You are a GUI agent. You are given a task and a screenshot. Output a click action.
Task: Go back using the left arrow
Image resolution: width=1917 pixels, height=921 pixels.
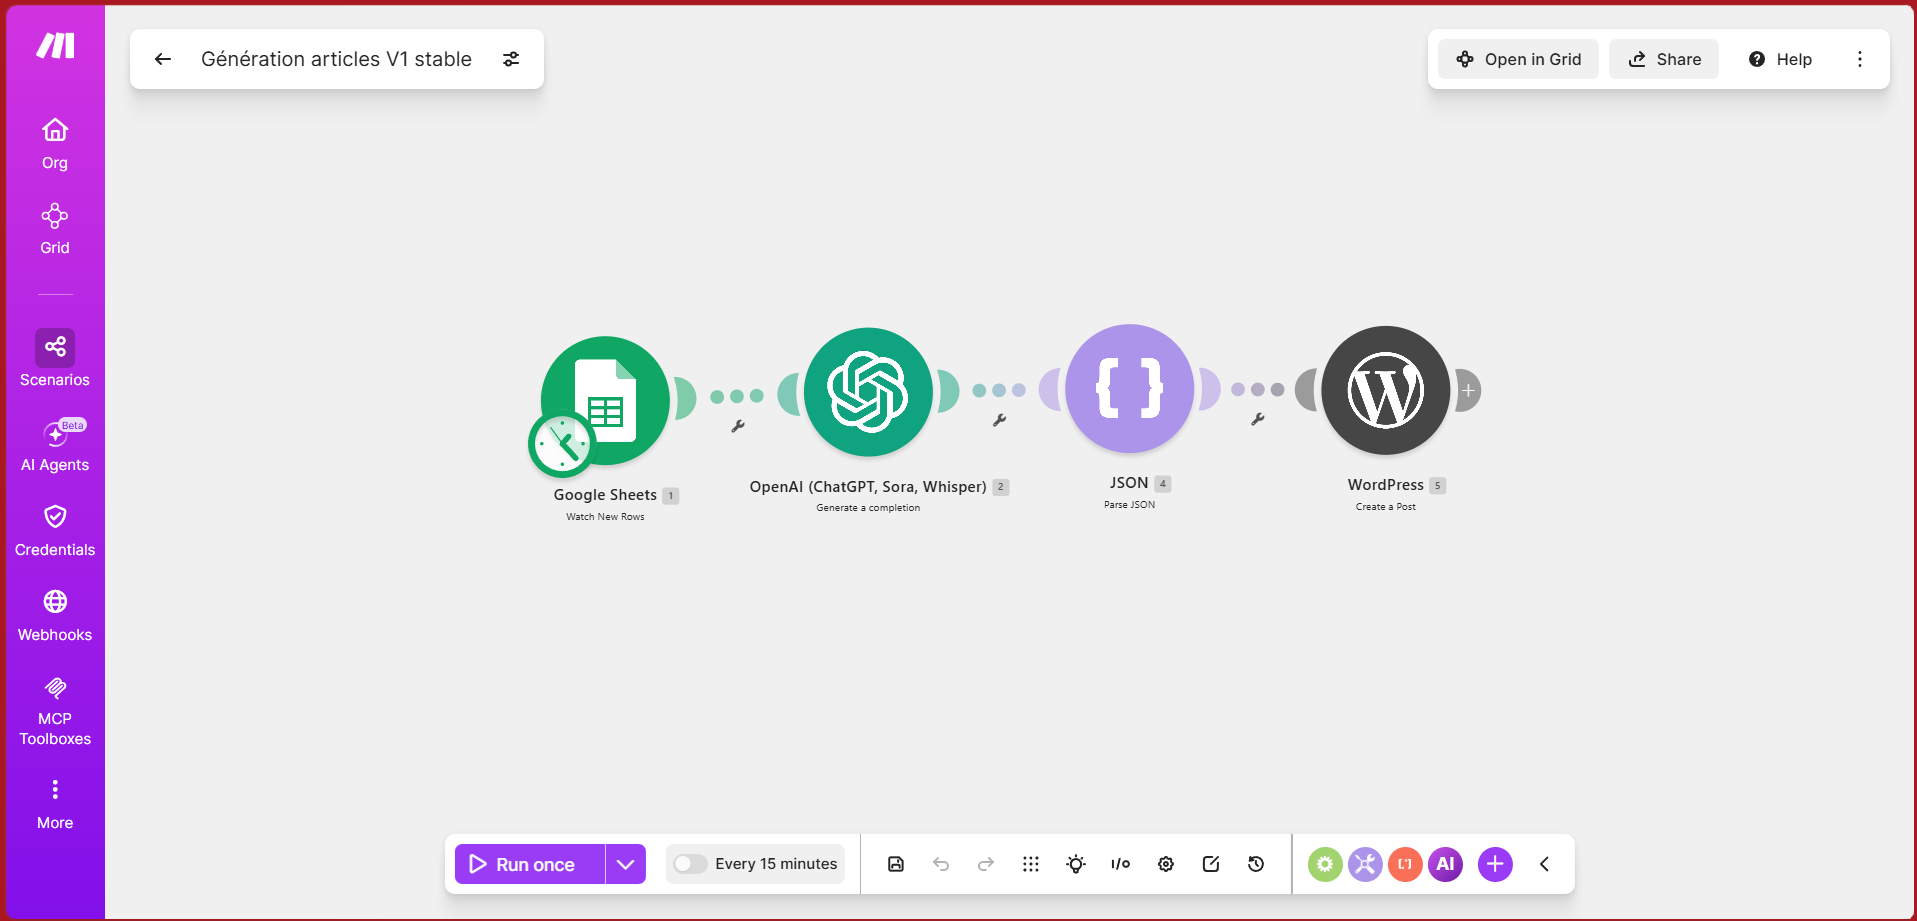(163, 59)
